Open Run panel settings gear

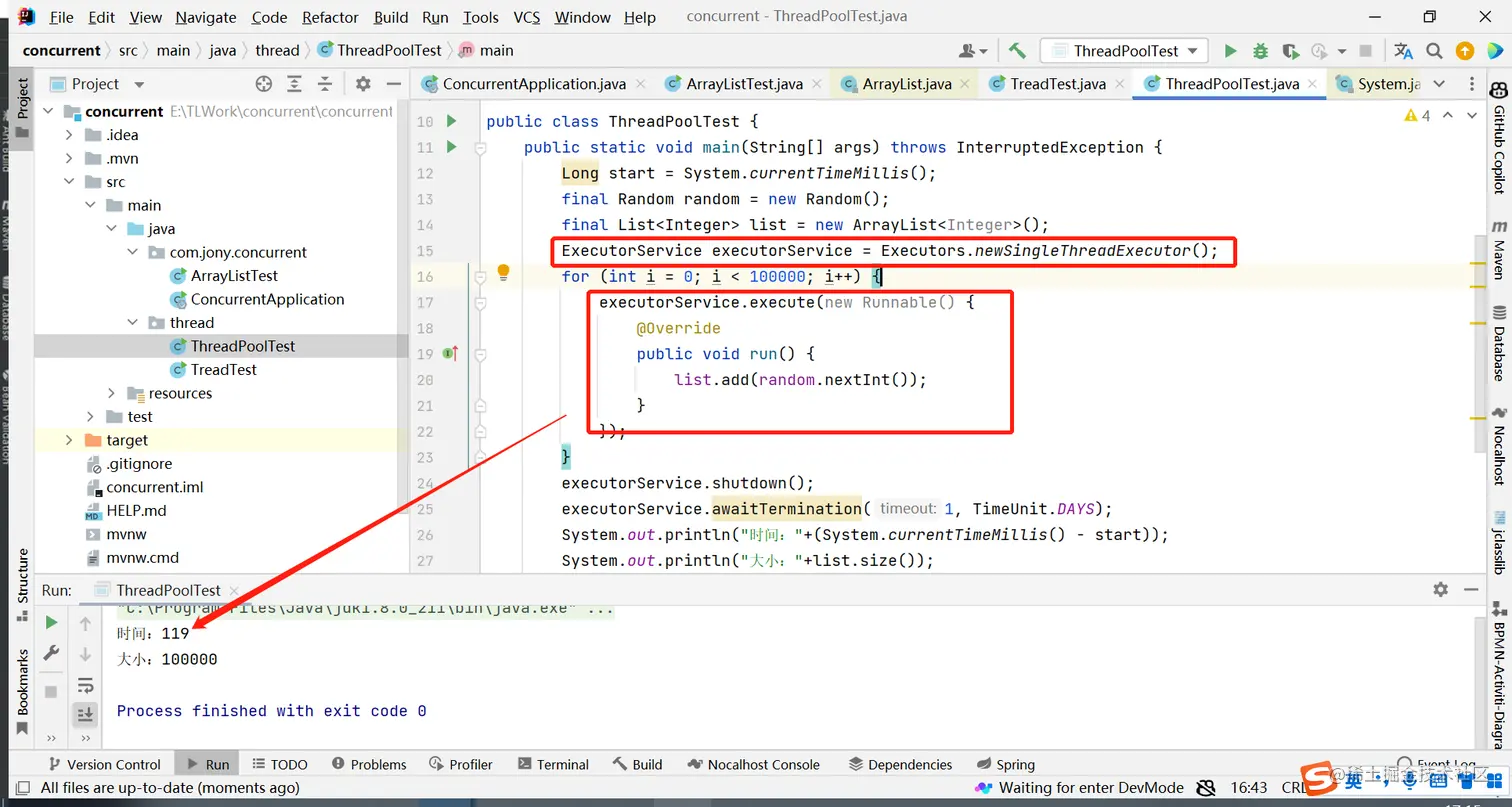[x=1440, y=589]
